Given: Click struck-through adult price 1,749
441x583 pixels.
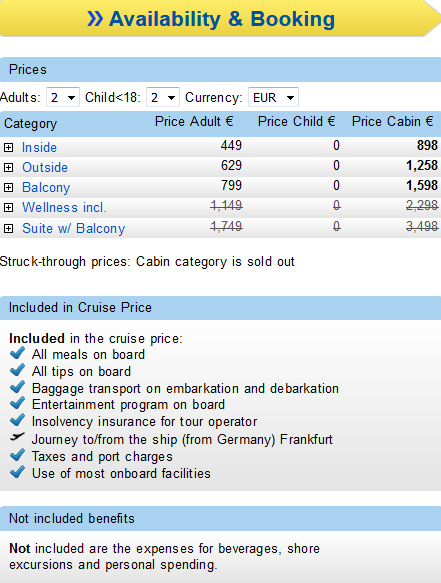Looking at the screenshot, I should coord(226,226).
